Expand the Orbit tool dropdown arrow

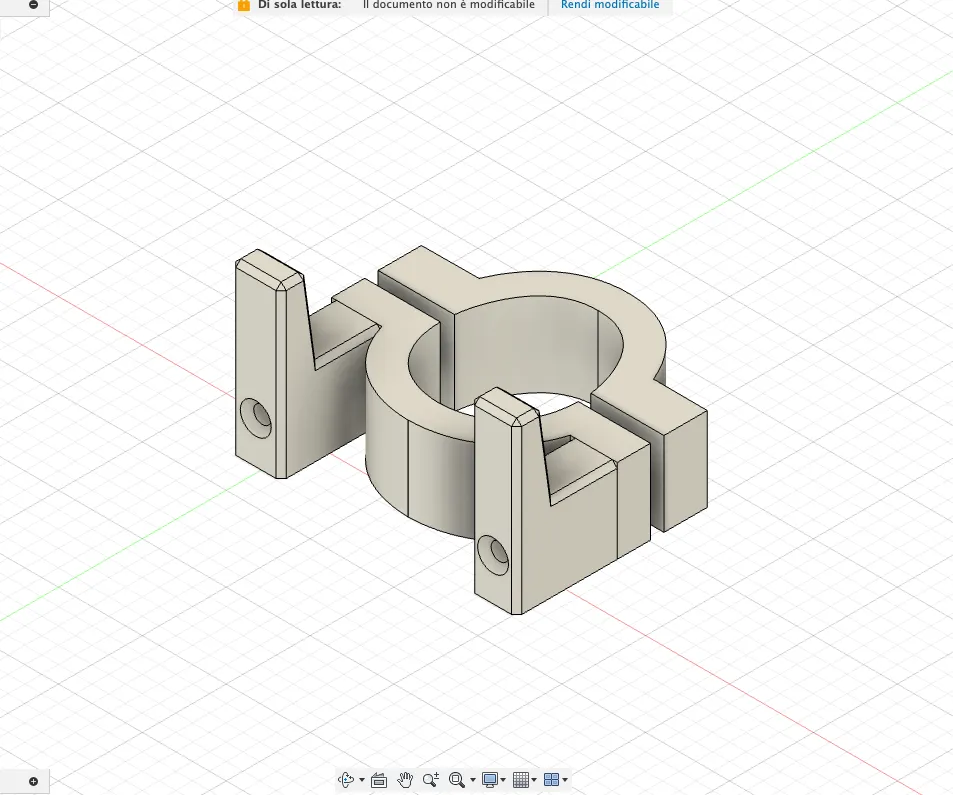[362, 780]
